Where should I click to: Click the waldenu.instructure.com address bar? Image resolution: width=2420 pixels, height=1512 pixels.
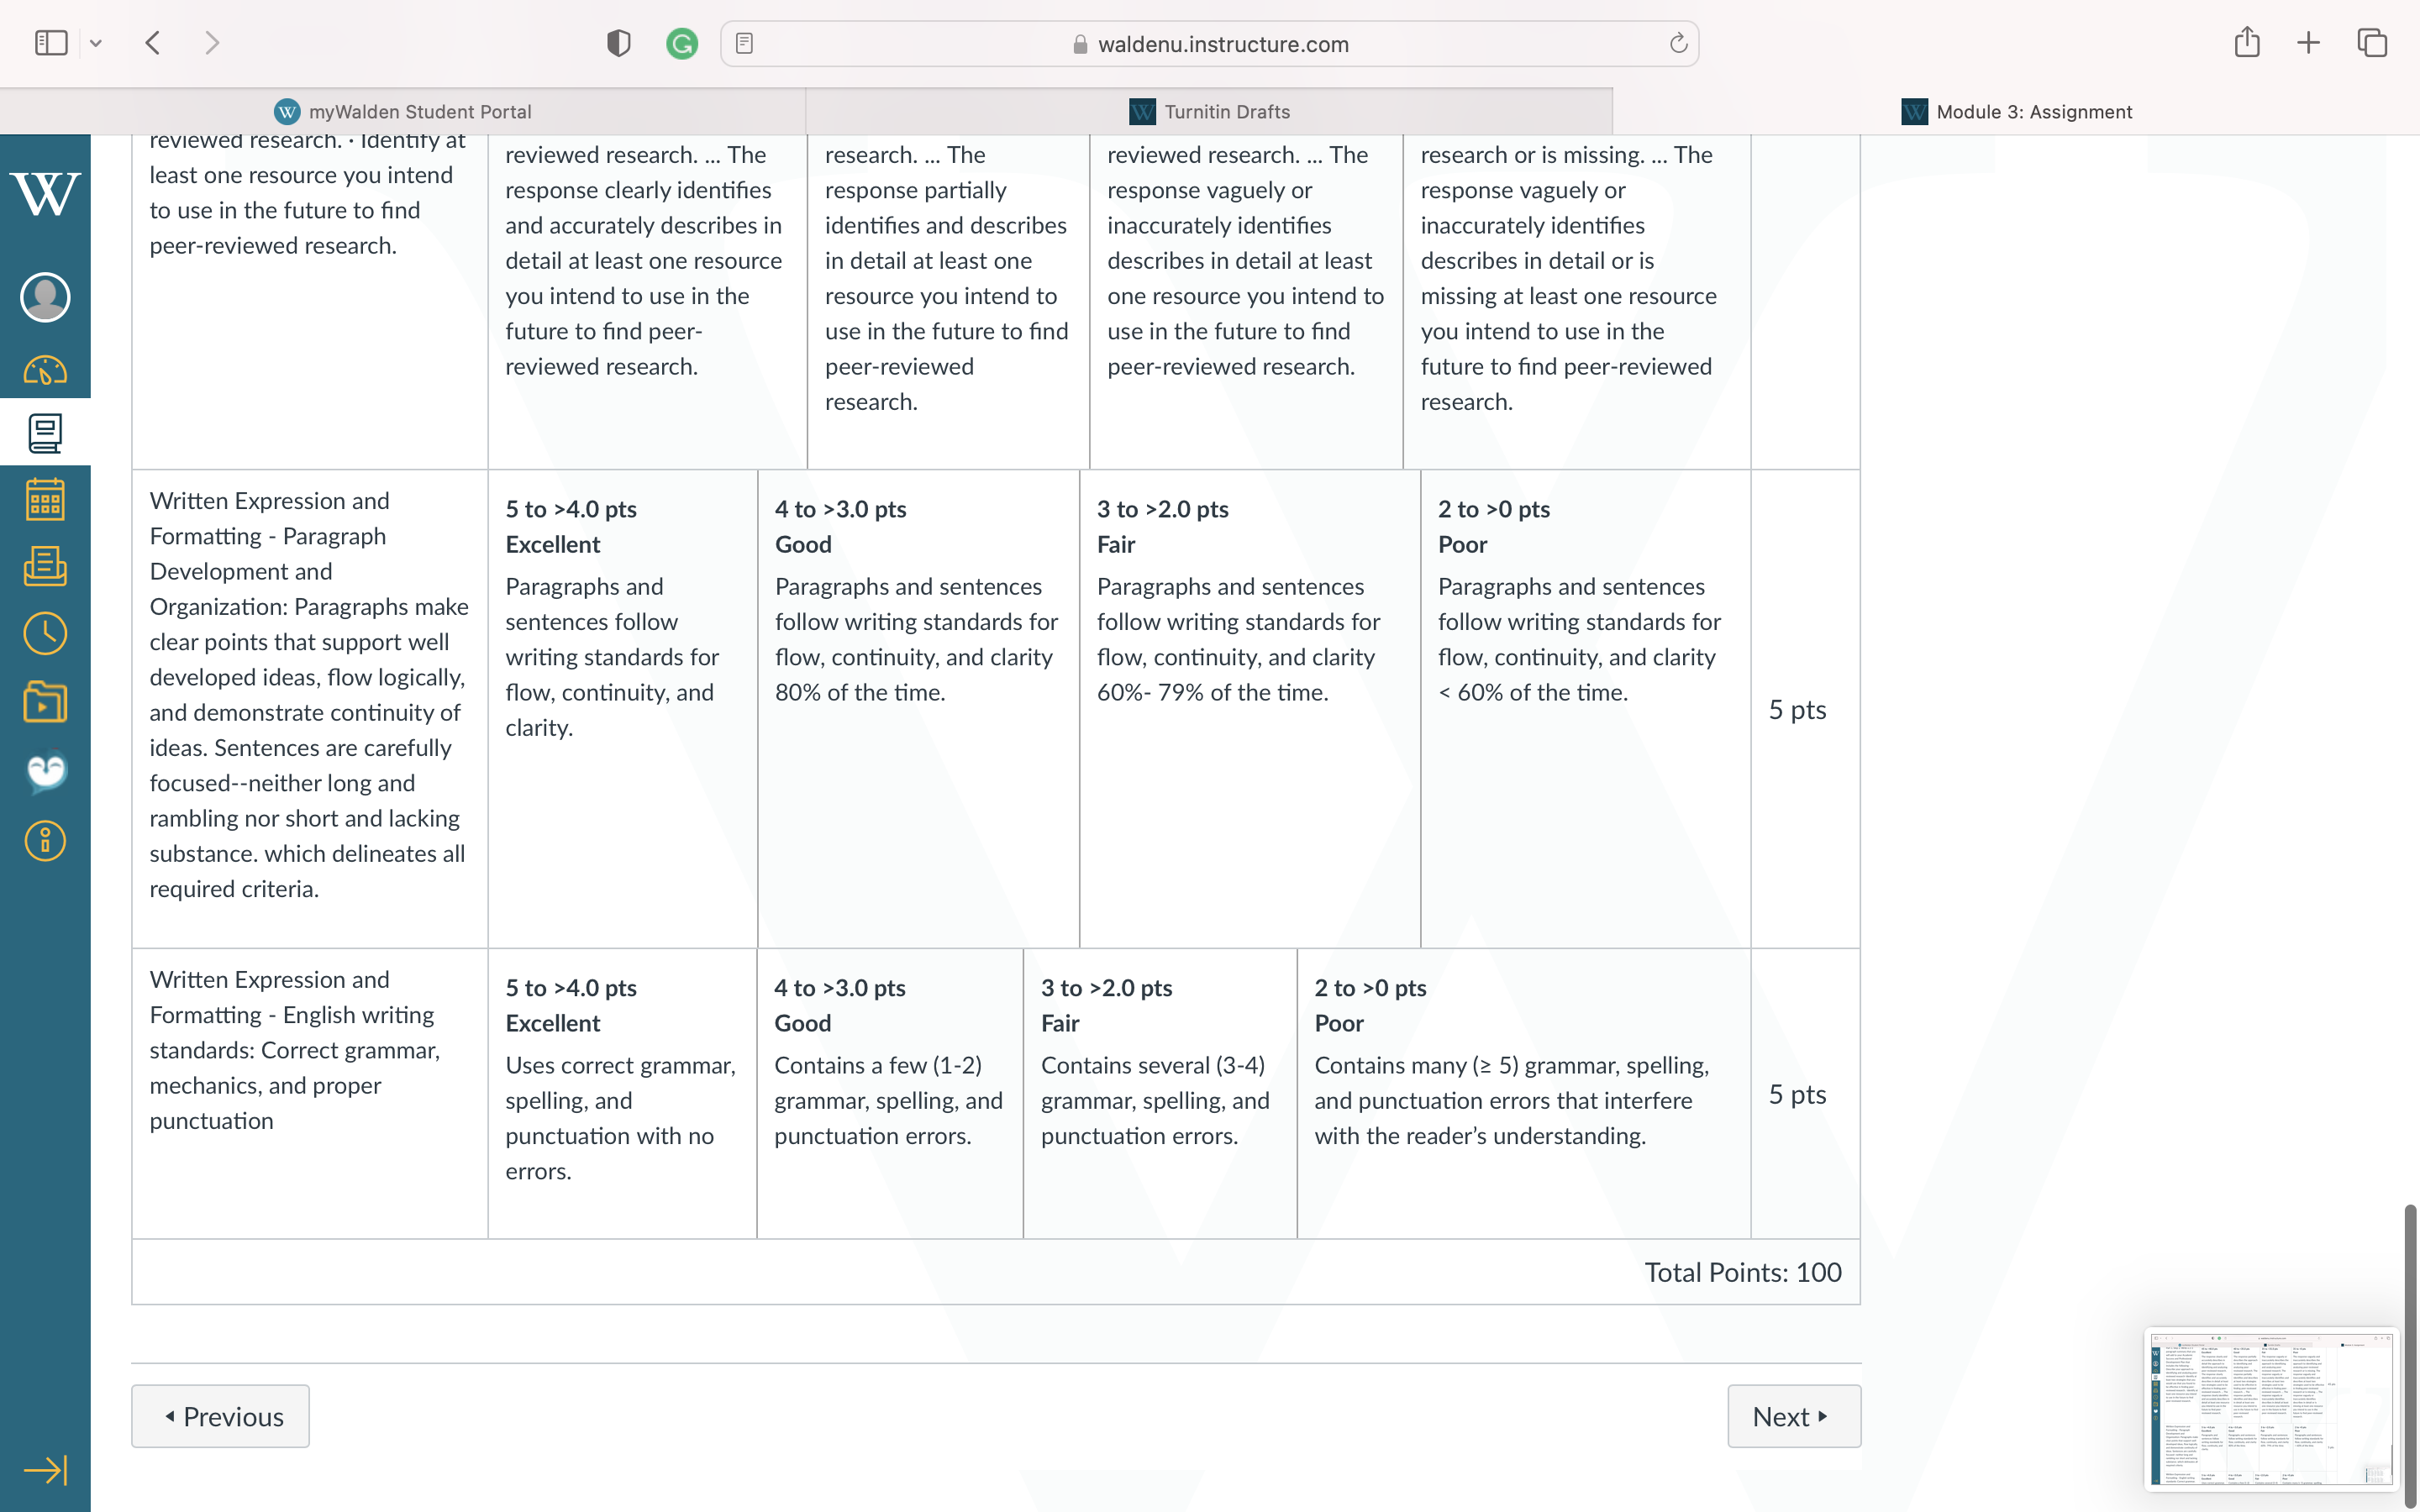pos(1209,44)
